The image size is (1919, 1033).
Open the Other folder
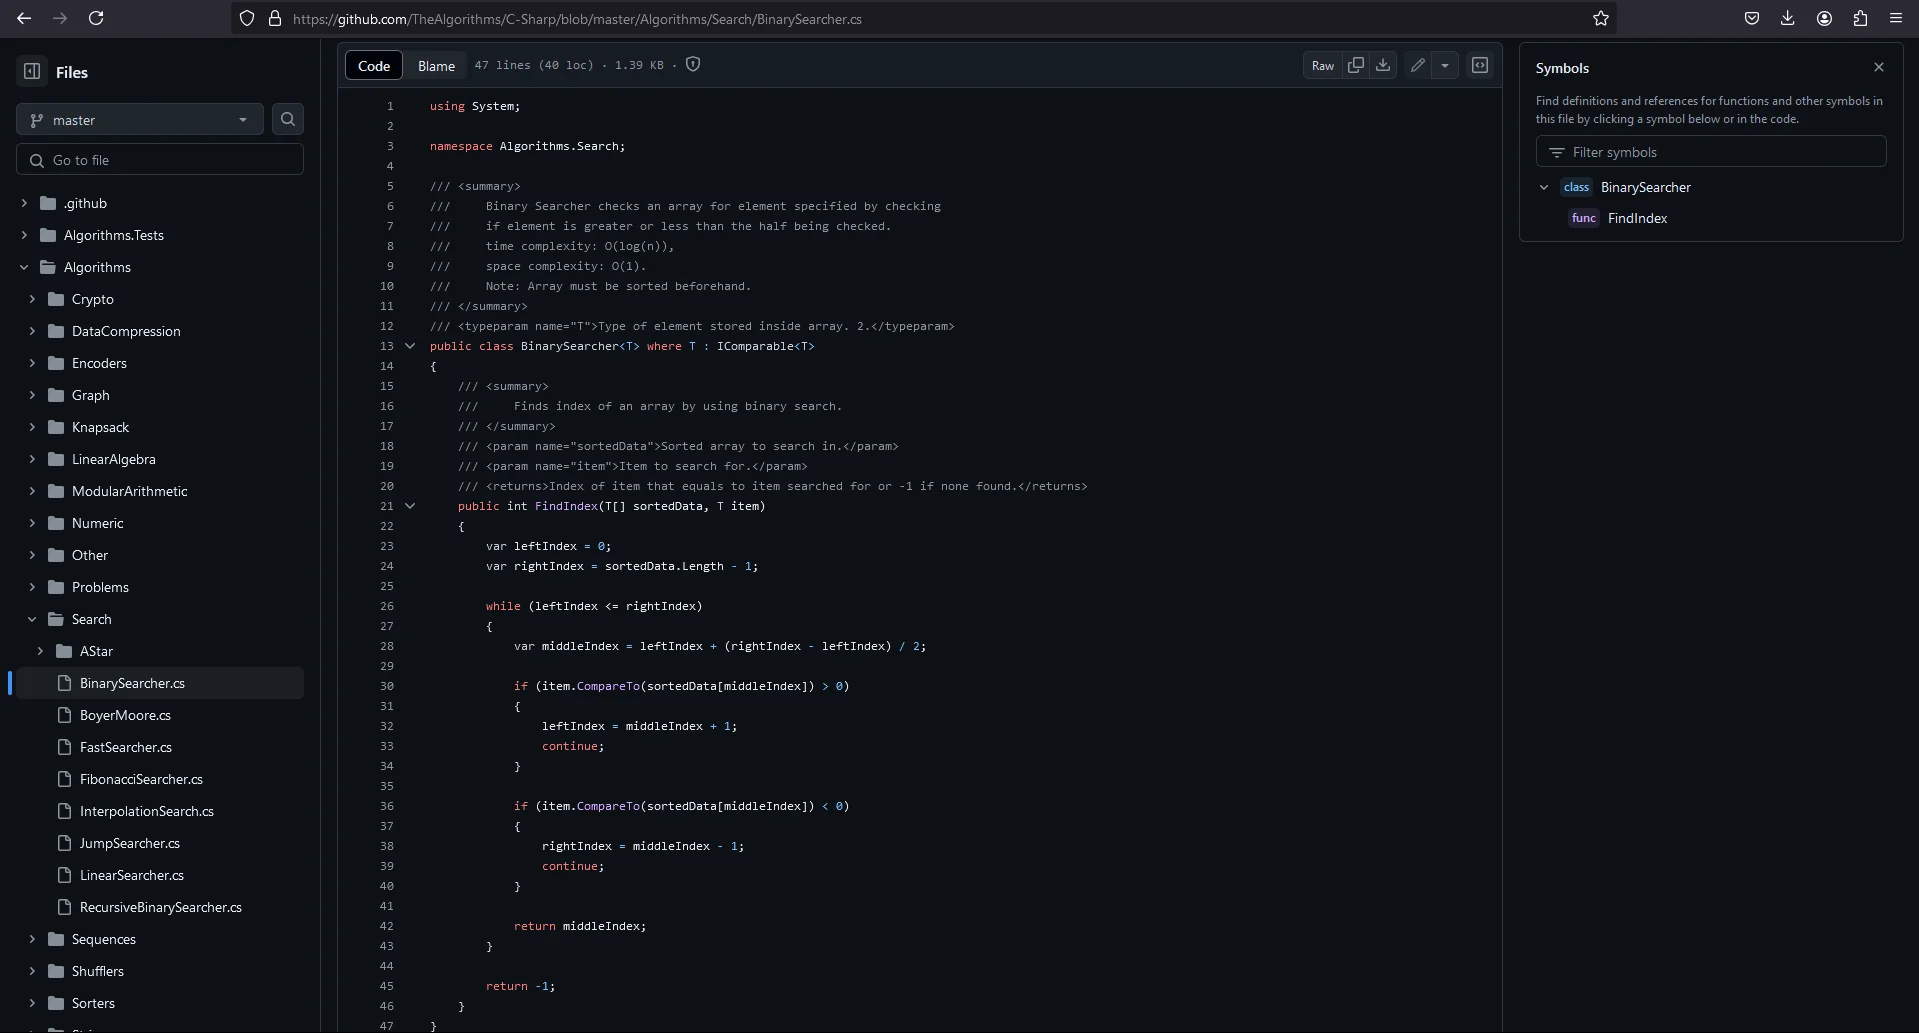[x=90, y=555]
